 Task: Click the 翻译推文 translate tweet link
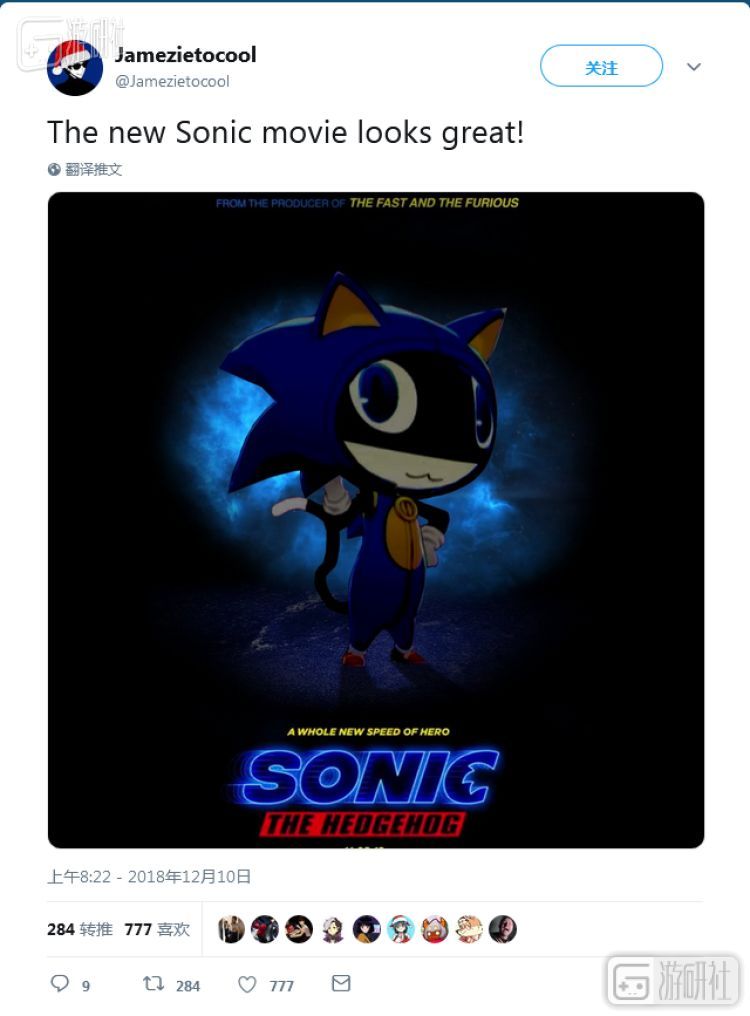click(94, 170)
